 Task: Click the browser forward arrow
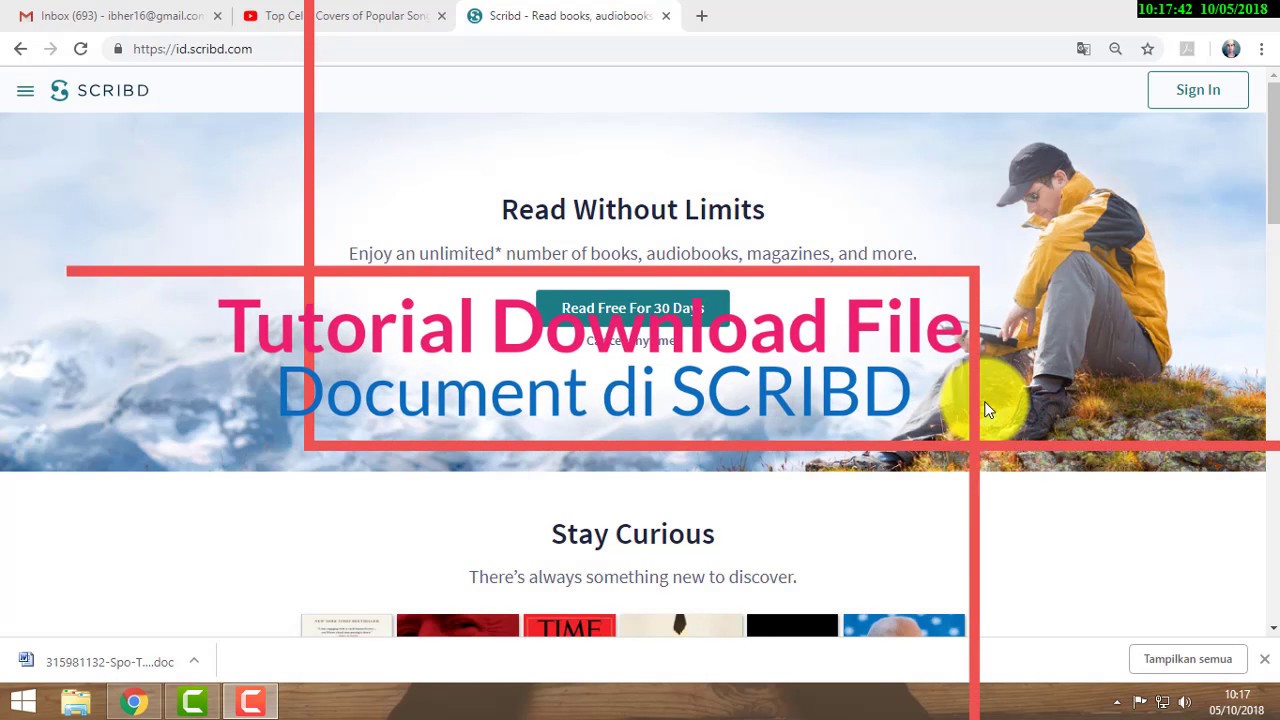(x=50, y=48)
